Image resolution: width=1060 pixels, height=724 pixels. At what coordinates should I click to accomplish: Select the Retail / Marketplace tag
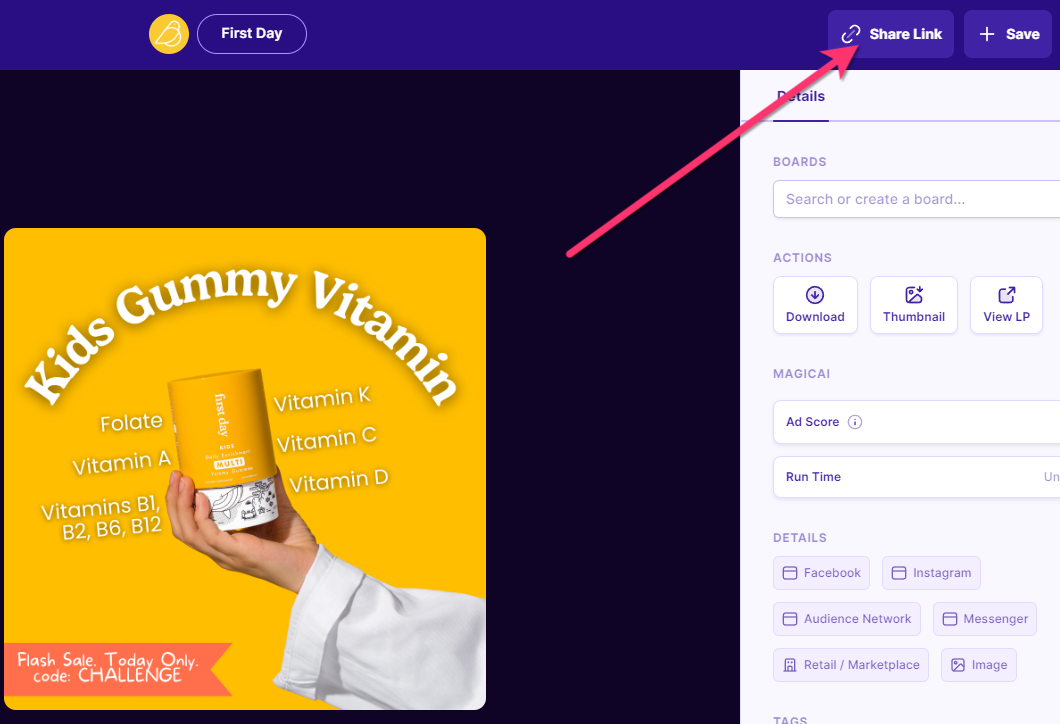point(850,665)
